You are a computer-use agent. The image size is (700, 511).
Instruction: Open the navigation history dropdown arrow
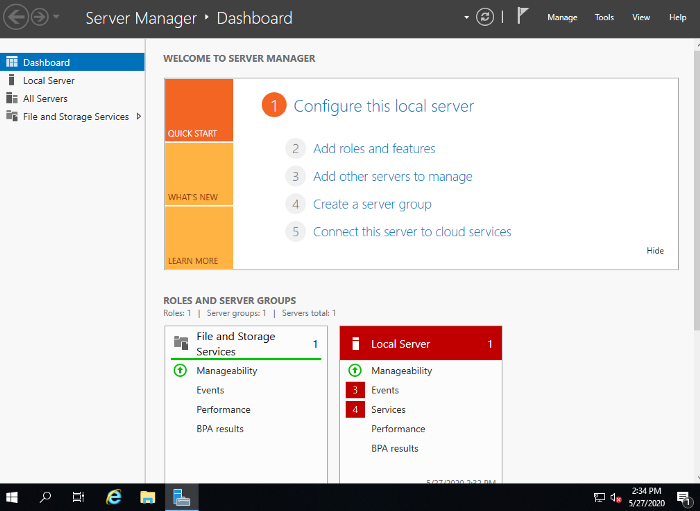(56, 17)
